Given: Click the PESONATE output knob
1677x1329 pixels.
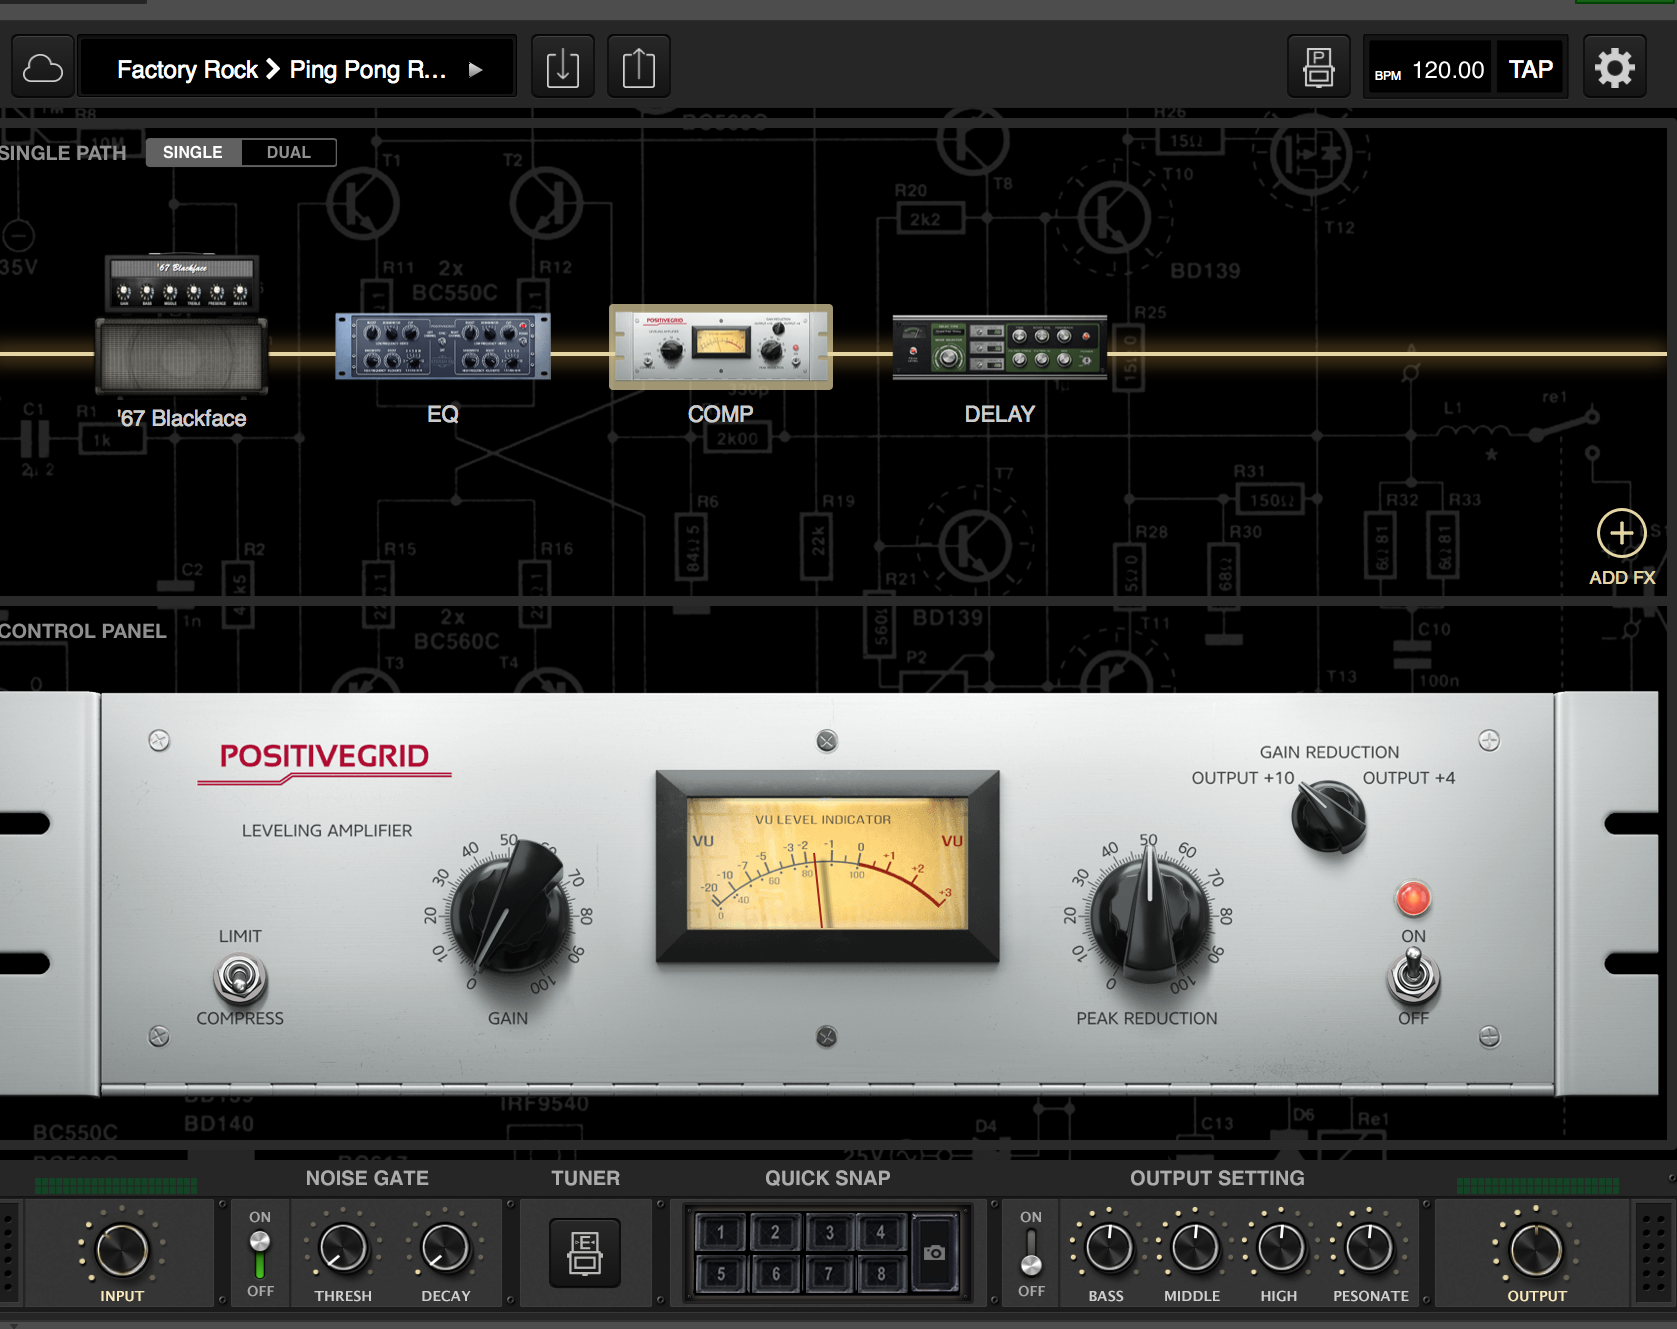Looking at the screenshot, I should [x=1369, y=1248].
